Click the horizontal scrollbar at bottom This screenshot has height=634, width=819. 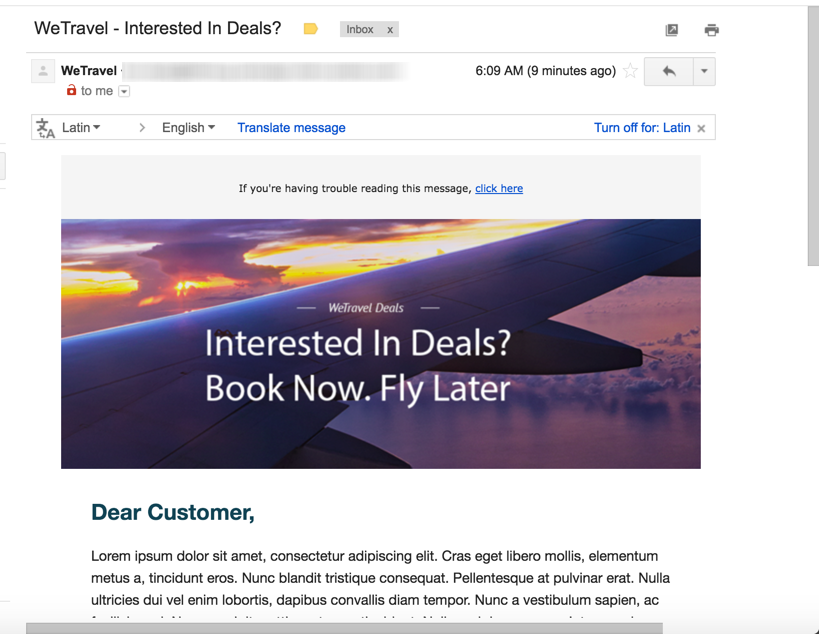pos(344,628)
